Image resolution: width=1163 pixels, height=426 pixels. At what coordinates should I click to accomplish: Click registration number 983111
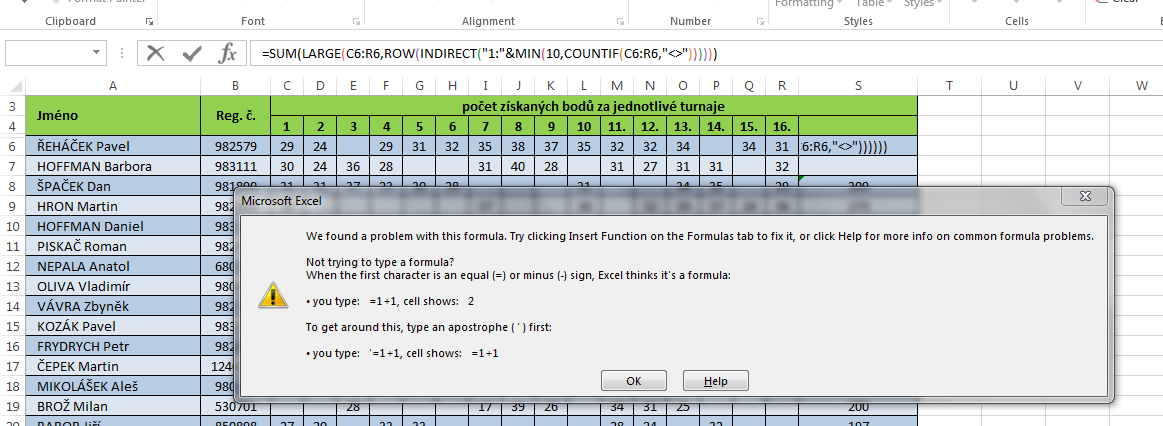(x=235, y=166)
